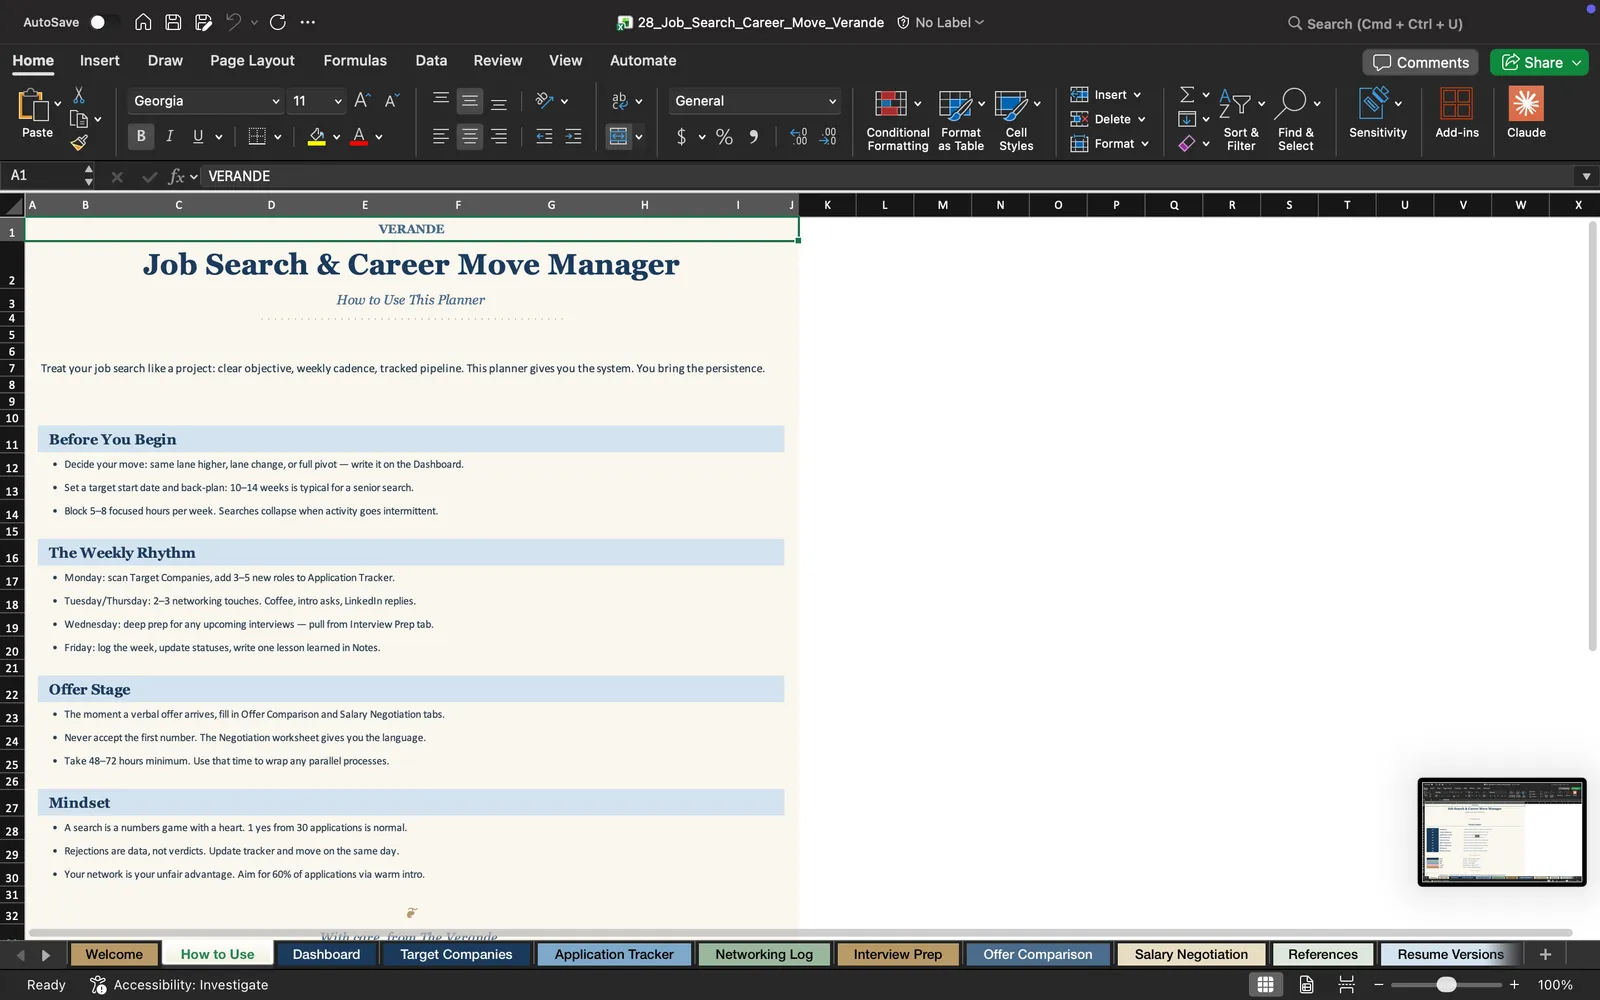This screenshot has height=1000, width=1600.
Task: Open Conditional Formatting options
Action: tap(898, 120)
